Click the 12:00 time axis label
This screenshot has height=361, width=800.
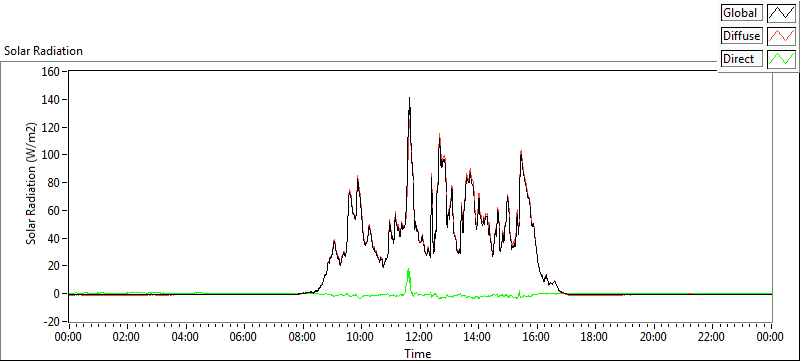[x=420, y=337]
